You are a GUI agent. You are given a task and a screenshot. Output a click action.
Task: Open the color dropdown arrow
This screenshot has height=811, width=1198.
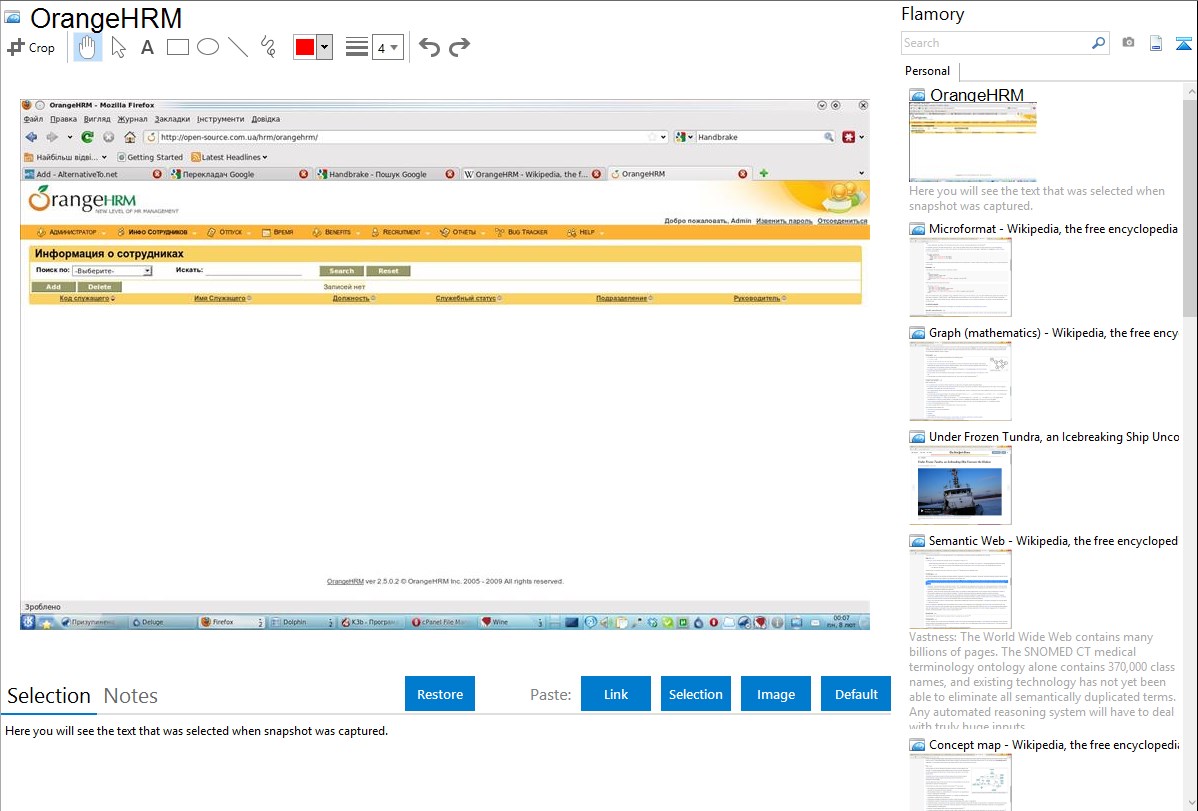tap(325, 47)
